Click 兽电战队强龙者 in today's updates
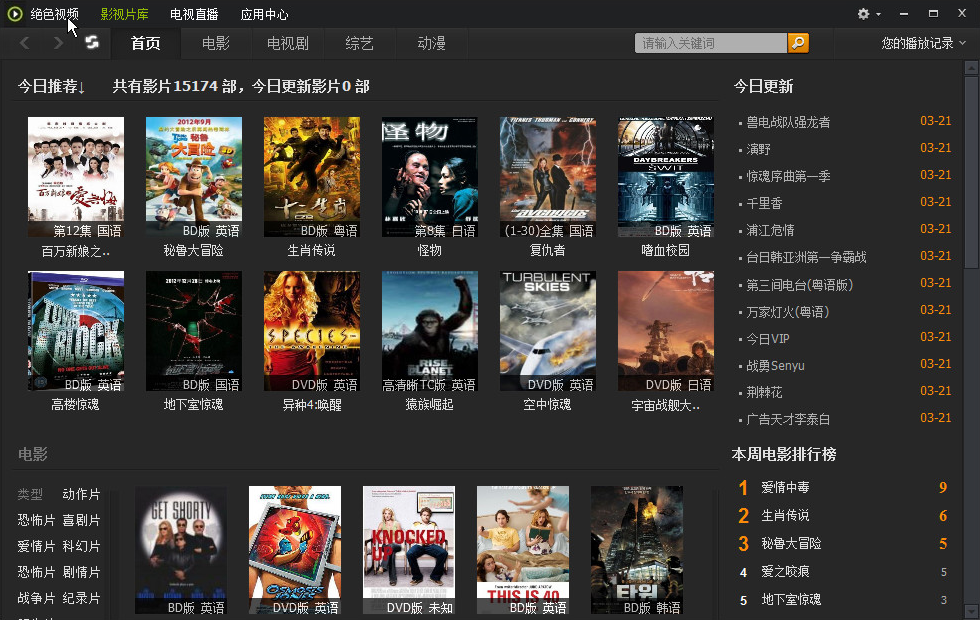 click(x=788, y=122)
